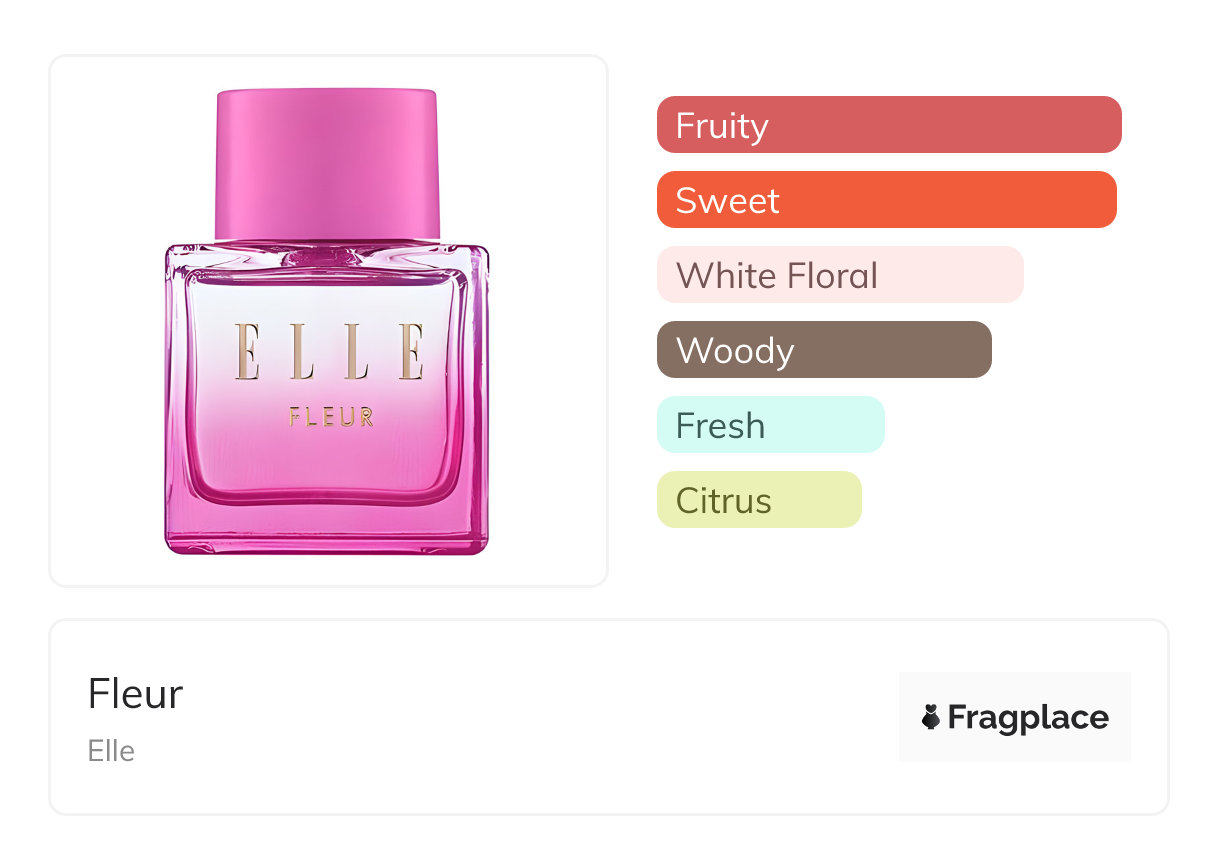The height and width of the screenshot is (864, 1218).
Task: Click the last E of ELLE on bottle
Action: pos(411,351)
